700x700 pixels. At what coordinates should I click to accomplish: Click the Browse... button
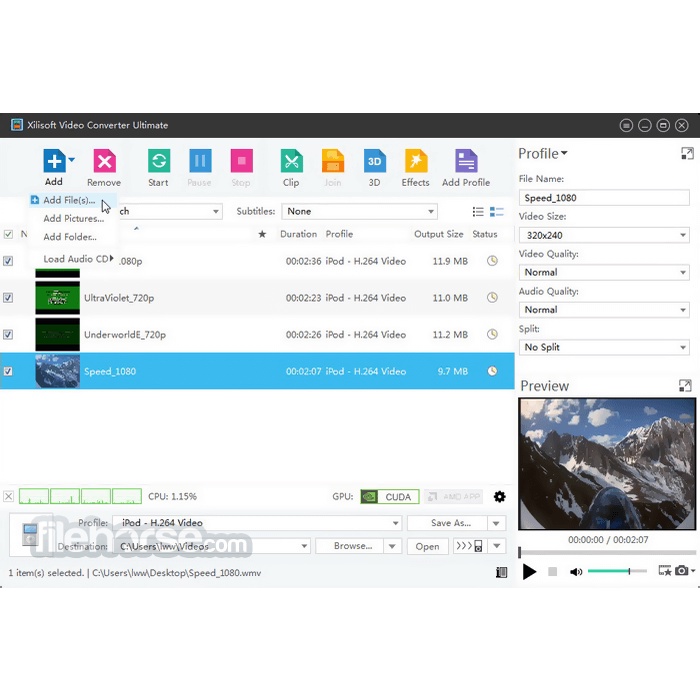pos(352,546)
